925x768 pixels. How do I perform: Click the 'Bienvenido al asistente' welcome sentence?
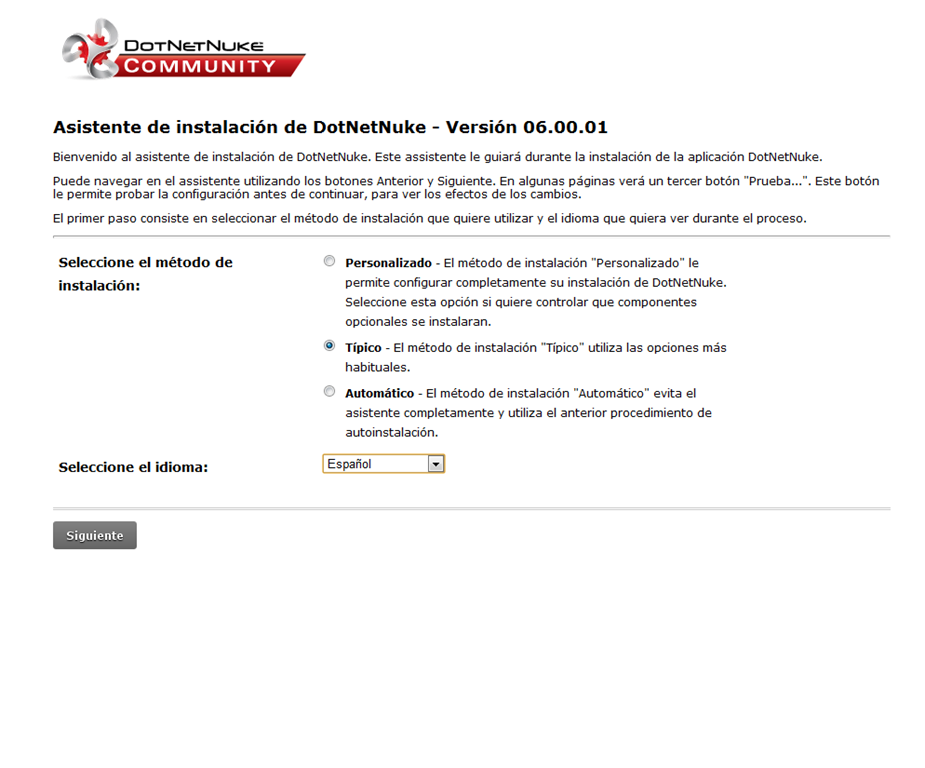438,157
